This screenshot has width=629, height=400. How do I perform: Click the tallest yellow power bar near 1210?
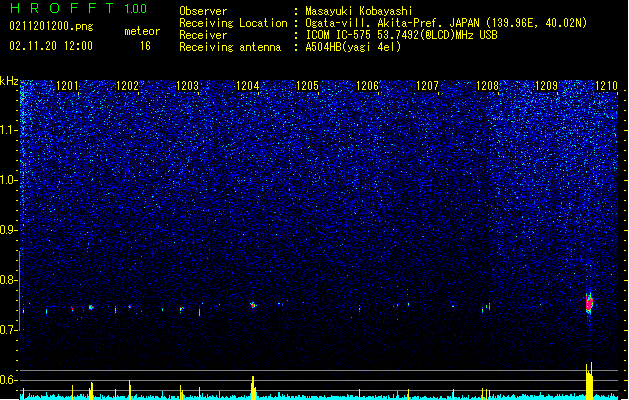coord(589,381)
